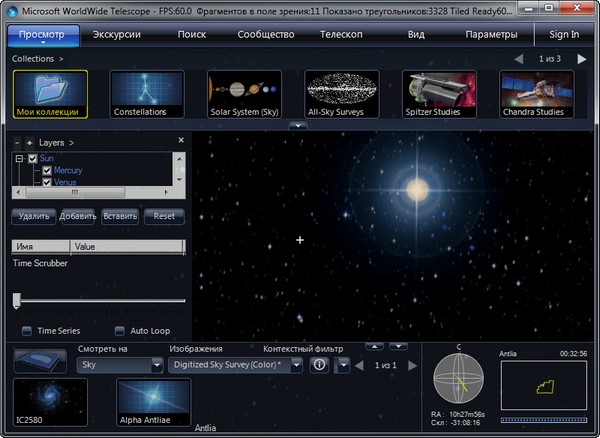The height and width of the screenshot is (438, 600).
Task: Click the image info (i) icon
Action: (x=319, y=366)
